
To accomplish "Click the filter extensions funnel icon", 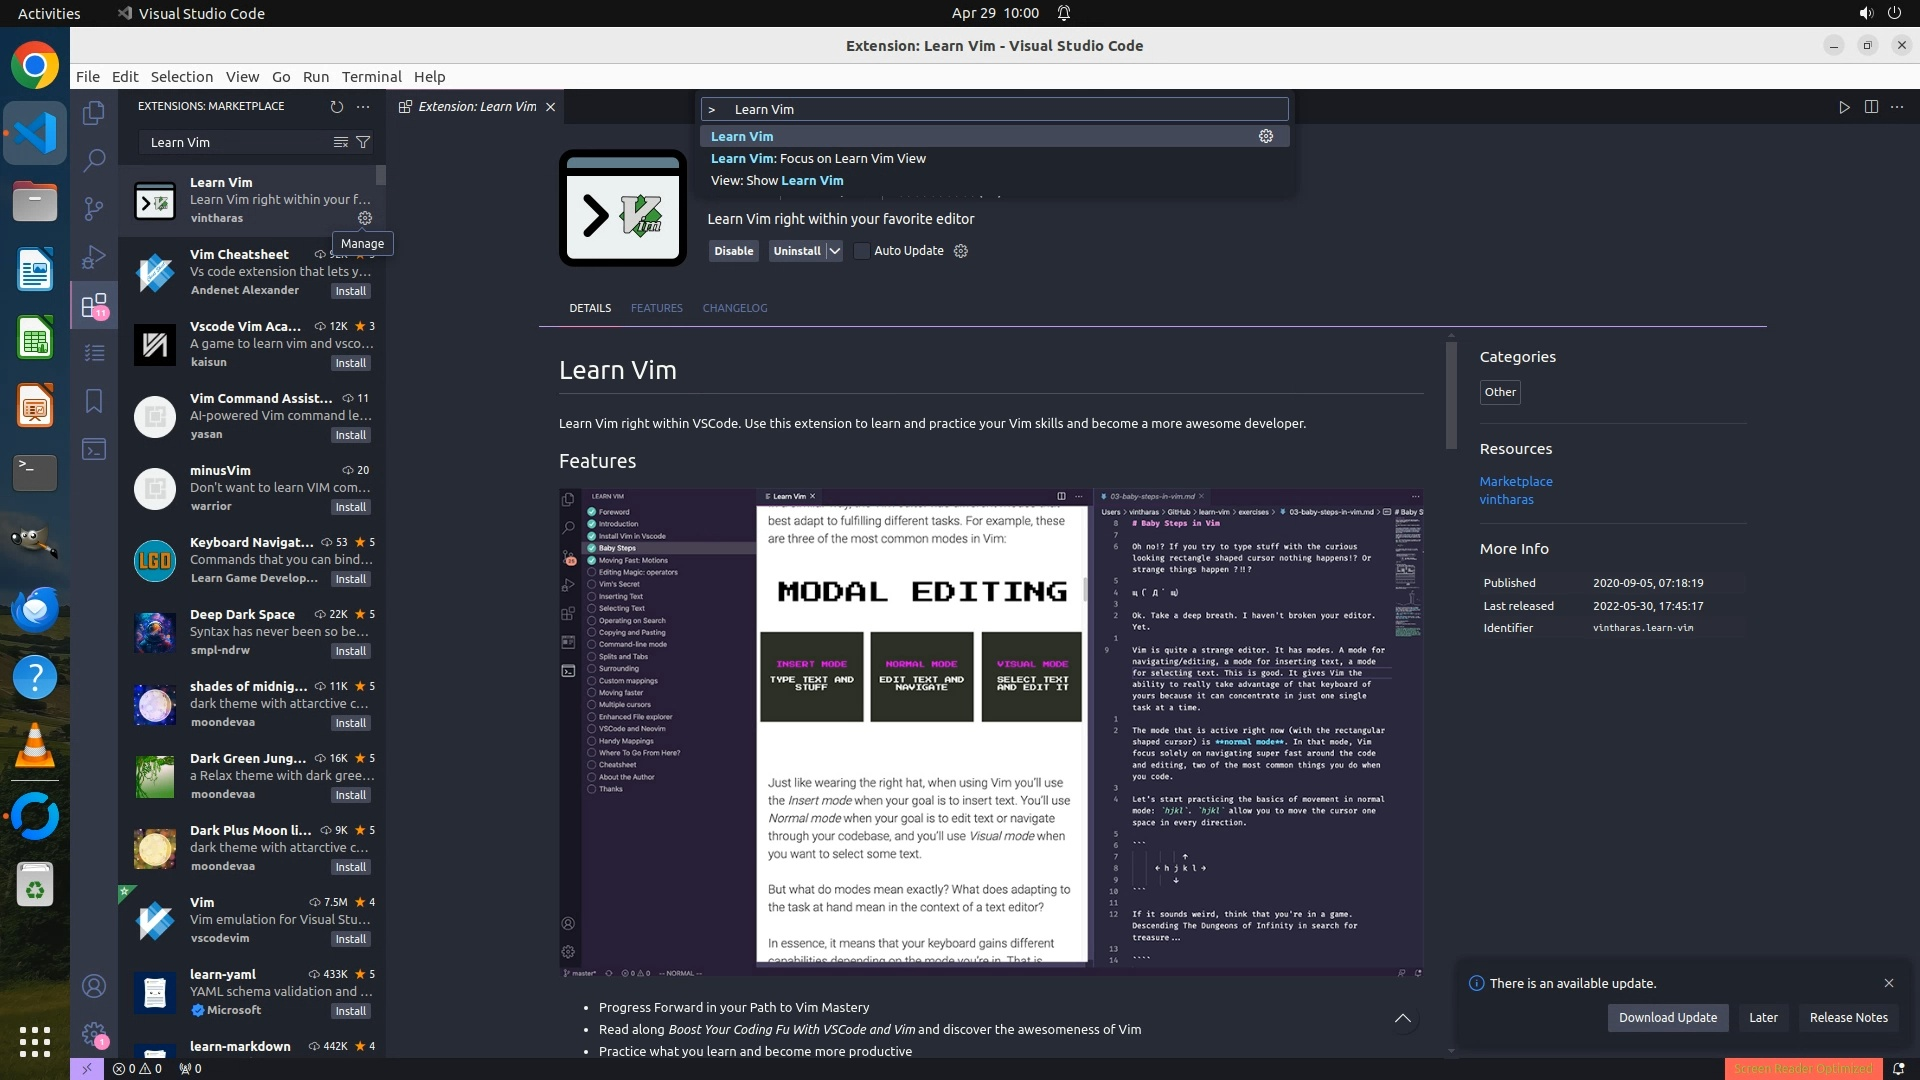I will (x=364, y=142).
